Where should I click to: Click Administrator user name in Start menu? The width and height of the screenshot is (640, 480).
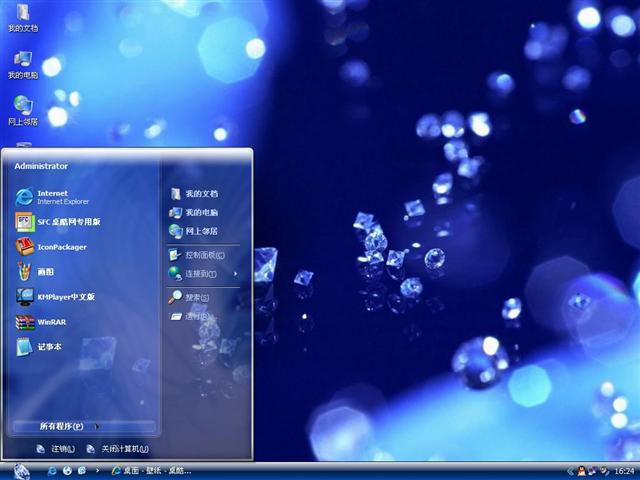(x=41, y=166)
